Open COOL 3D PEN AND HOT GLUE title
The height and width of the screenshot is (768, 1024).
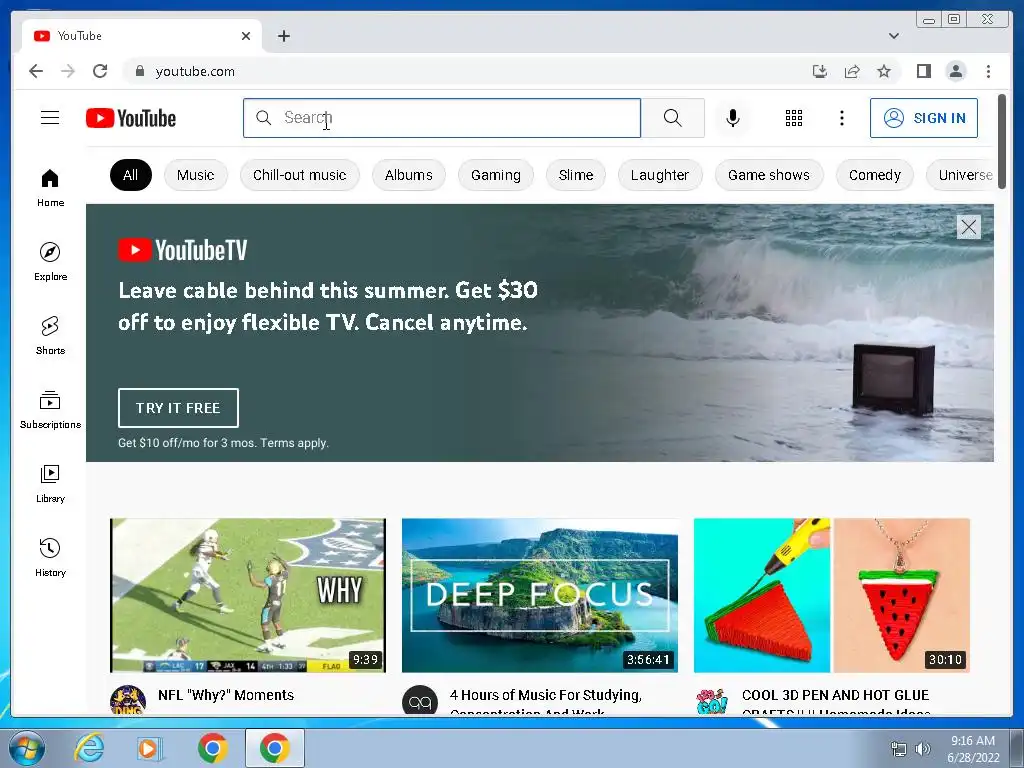click(835, 701)
